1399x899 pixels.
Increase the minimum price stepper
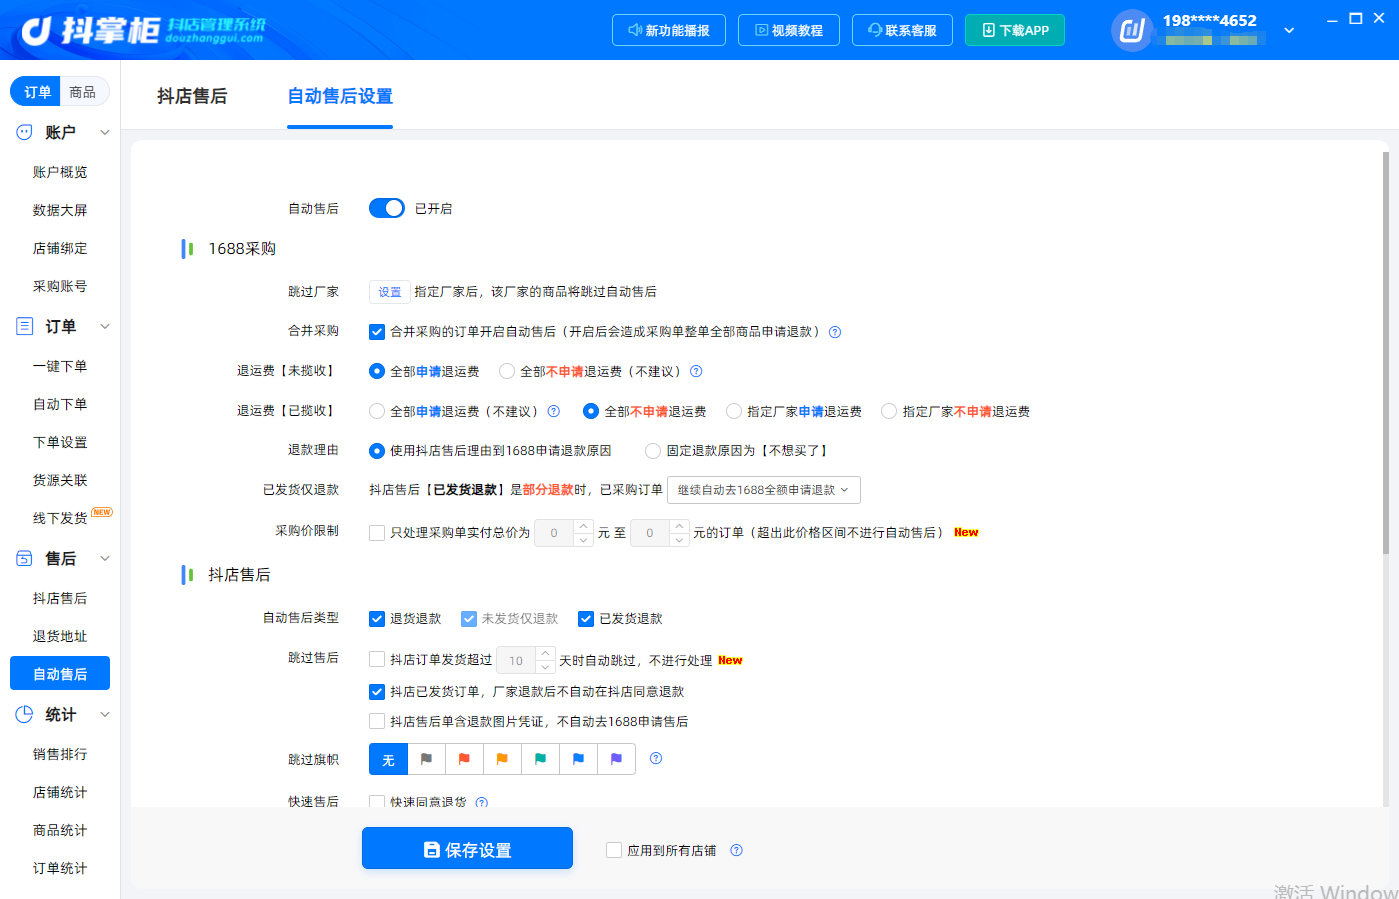click(x=584, y=526)
